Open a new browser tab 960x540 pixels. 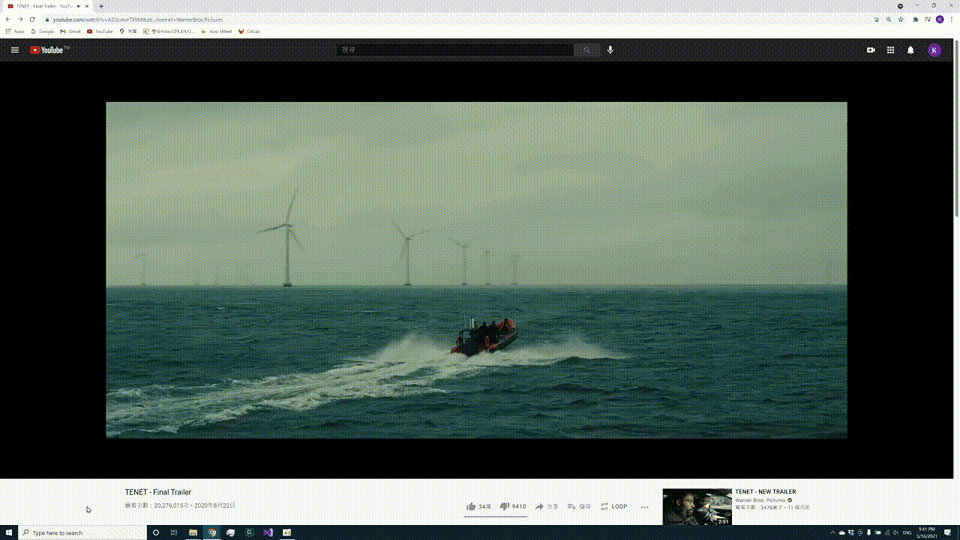pos(101,6)
